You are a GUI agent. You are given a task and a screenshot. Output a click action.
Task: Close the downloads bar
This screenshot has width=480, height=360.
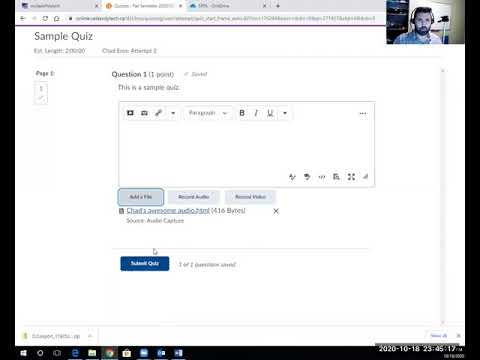pos(458,336)
